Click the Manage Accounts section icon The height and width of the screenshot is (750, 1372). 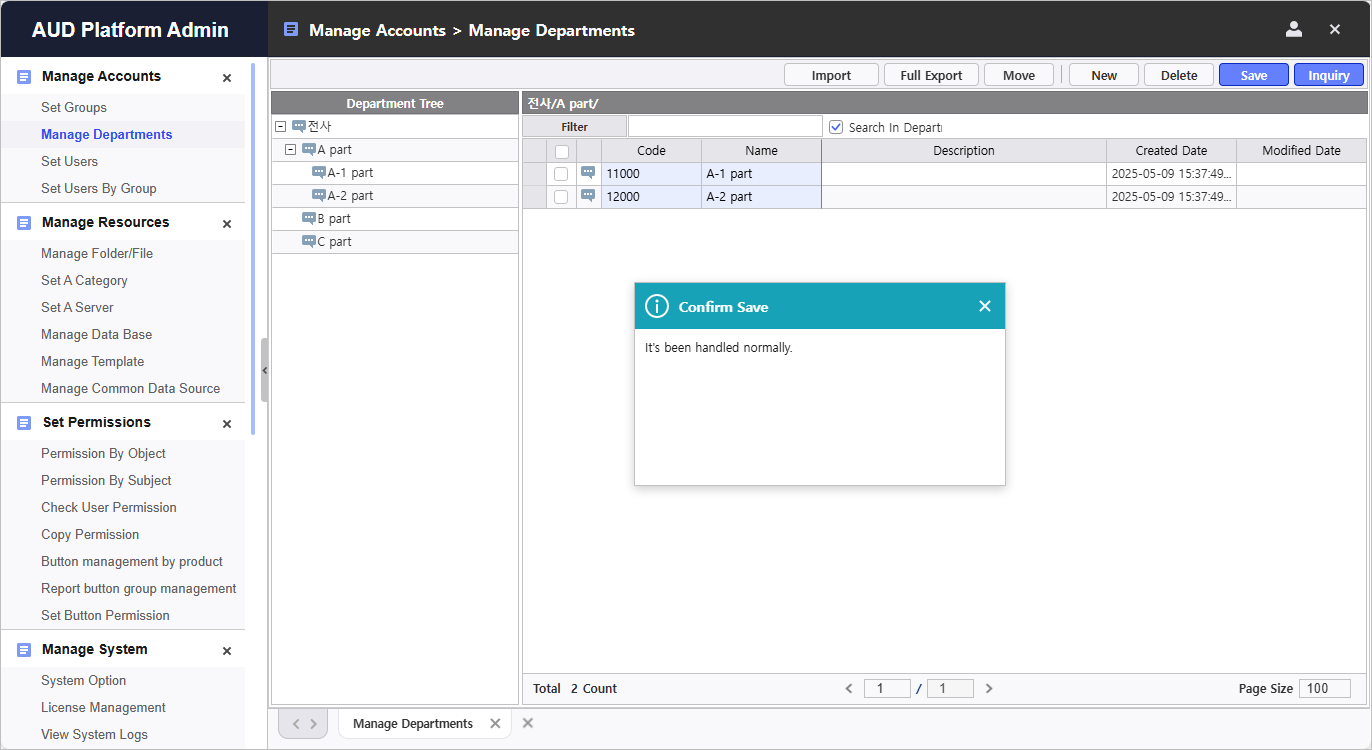pyautogui.click(x=24, y=77)
